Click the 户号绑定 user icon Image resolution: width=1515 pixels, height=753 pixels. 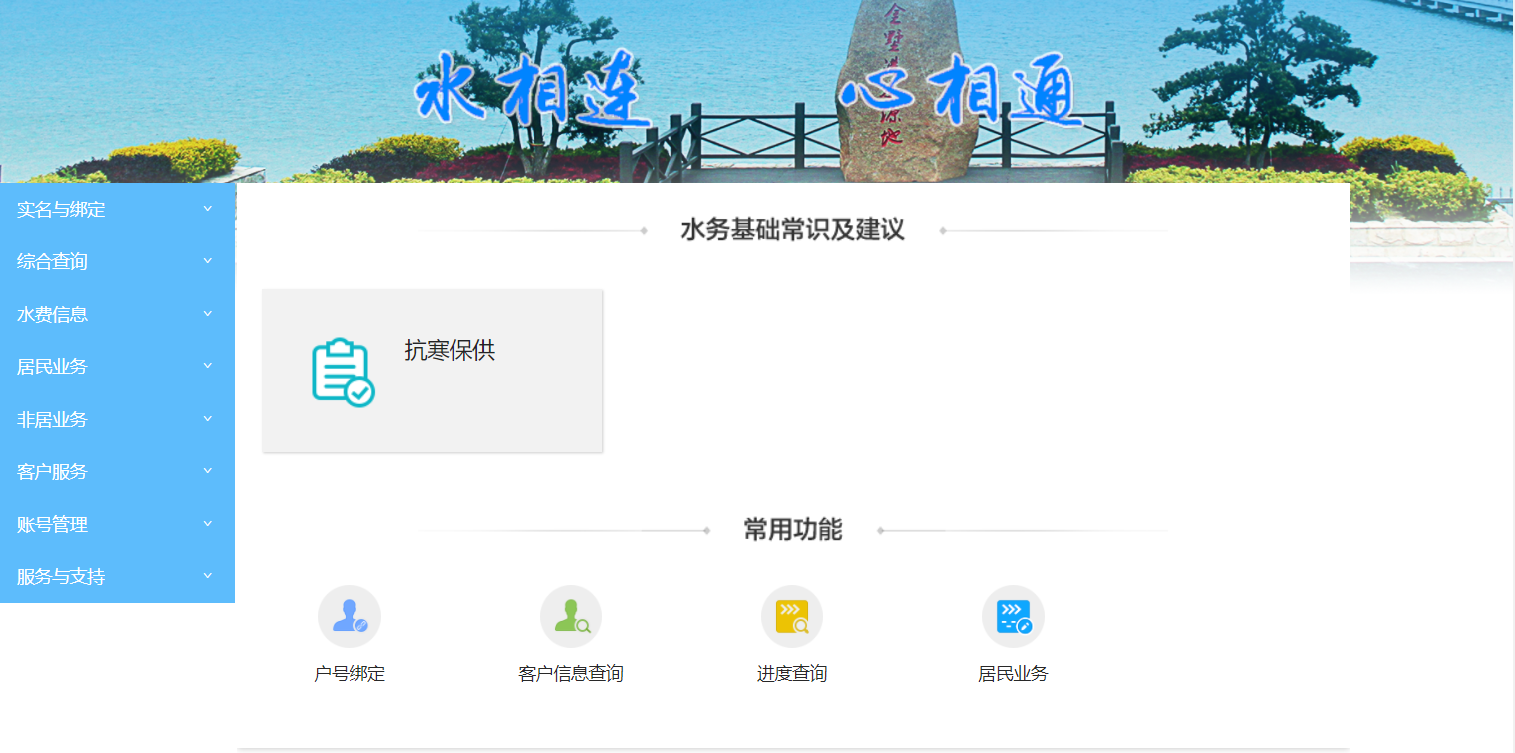tap(349, 616)
